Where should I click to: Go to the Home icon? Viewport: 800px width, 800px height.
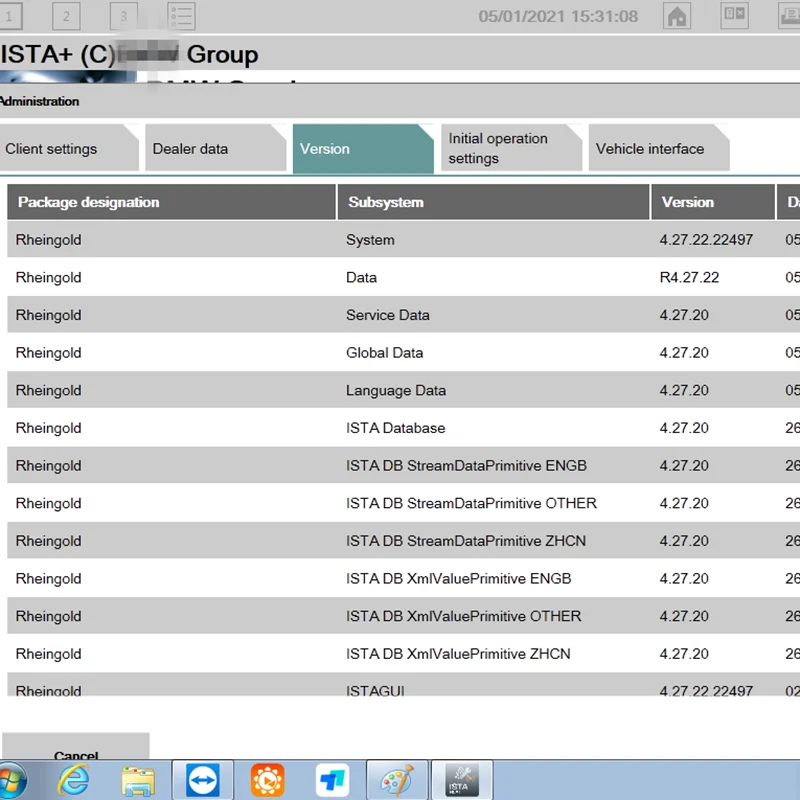[677, 16]
